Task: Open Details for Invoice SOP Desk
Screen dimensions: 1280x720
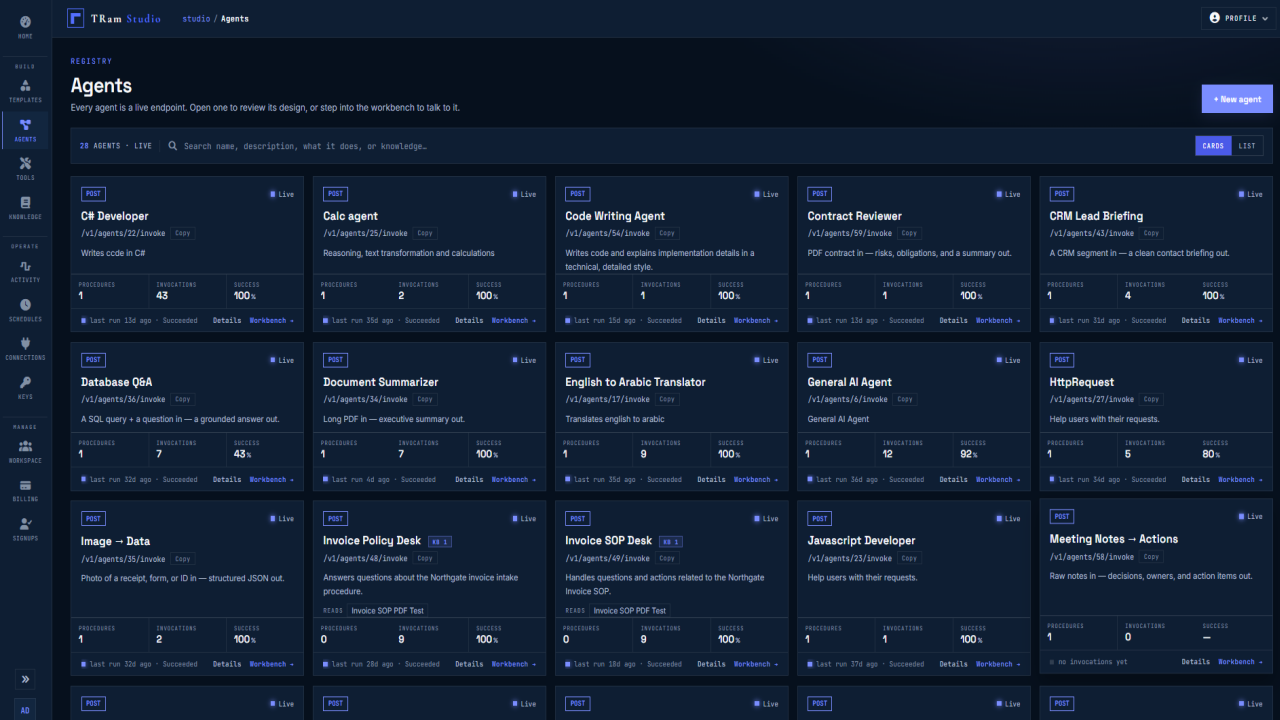Action: 711,664
